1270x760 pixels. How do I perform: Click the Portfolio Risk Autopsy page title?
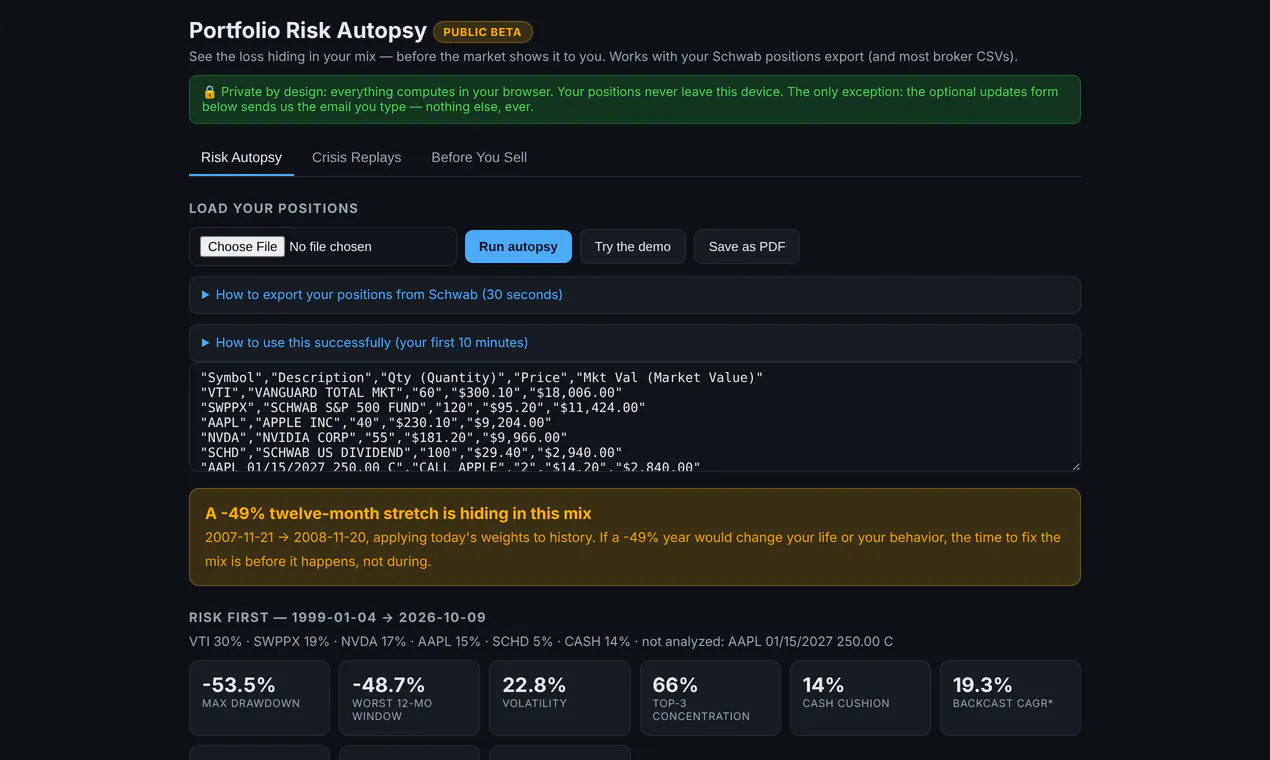click(x=308, y=31)
